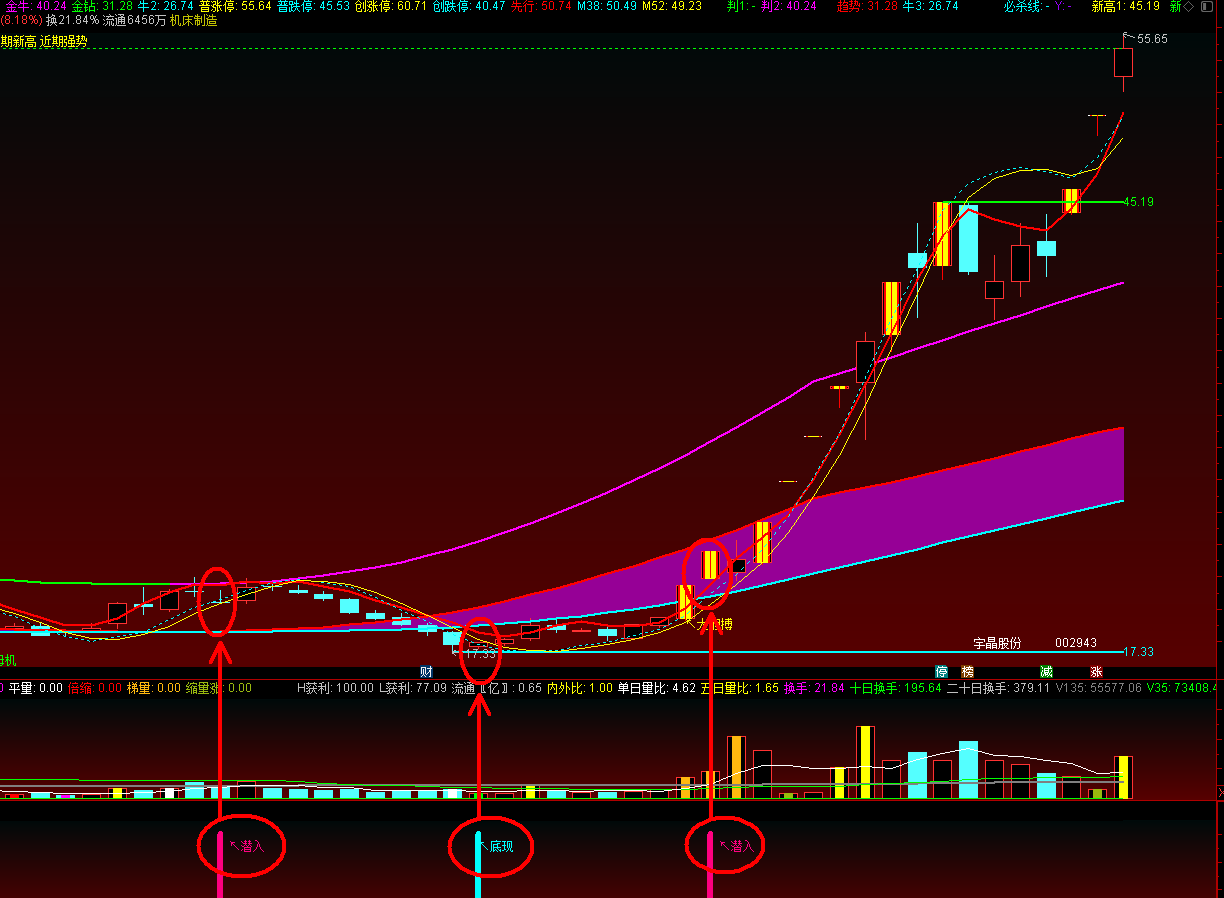The width and height of the screenshot is (1224, 898).
Task: Select the 倍缩 0.00 volume label
Action: tap(95, 688)
